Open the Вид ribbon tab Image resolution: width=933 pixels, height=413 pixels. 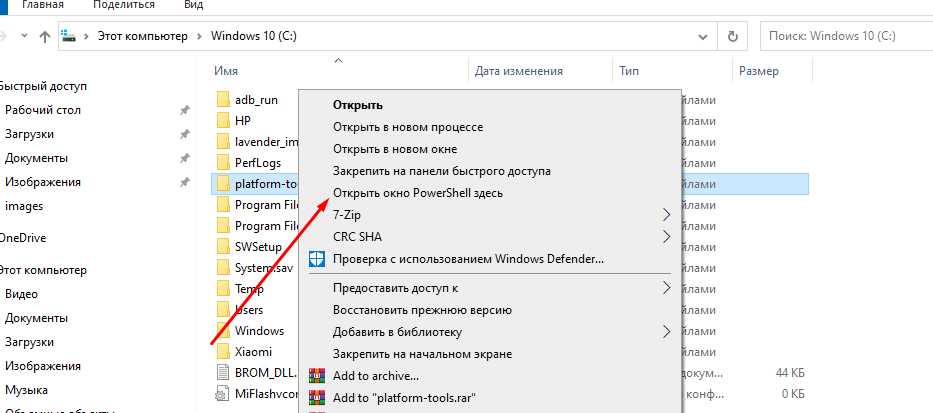[x=191, y=5]
